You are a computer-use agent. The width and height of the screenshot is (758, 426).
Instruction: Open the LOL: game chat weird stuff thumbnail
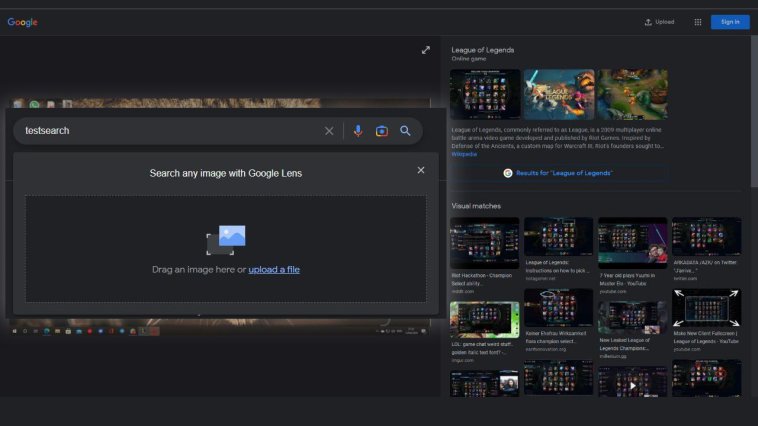click(484, 320)
